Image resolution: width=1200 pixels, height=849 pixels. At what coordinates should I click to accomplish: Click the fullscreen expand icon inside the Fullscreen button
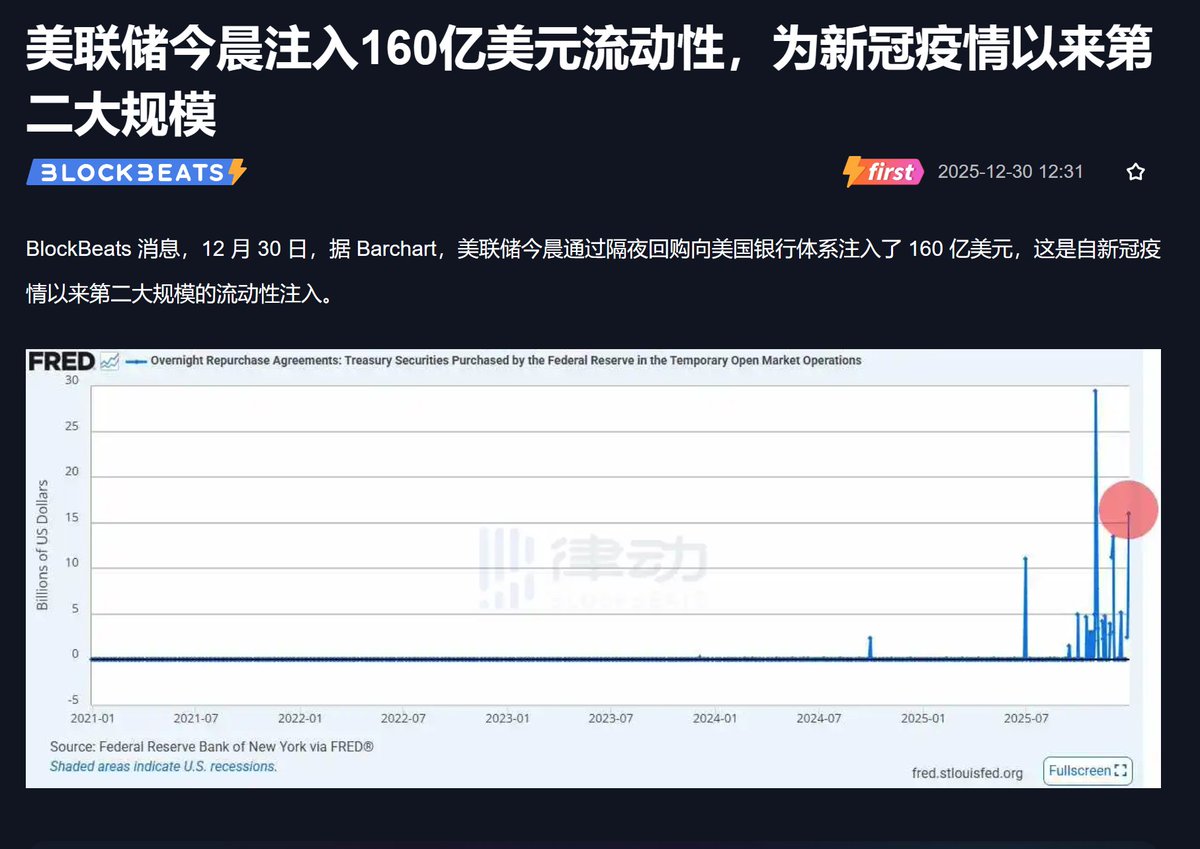1120,771
